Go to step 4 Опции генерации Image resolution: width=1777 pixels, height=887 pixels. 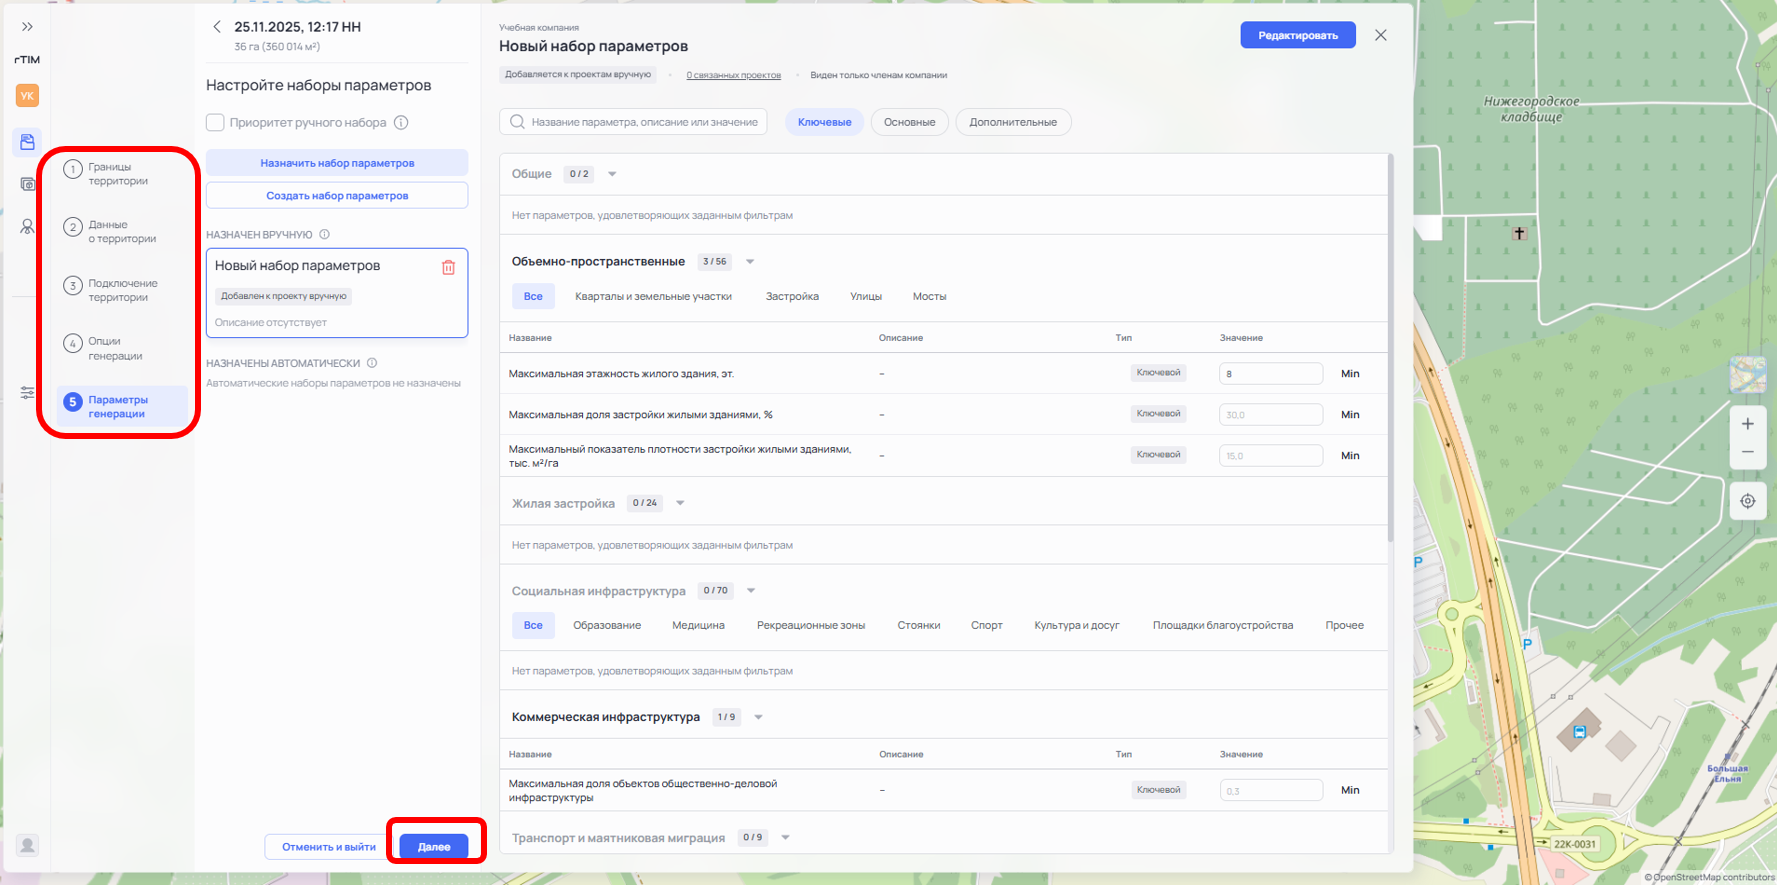(x=114, y=348)
